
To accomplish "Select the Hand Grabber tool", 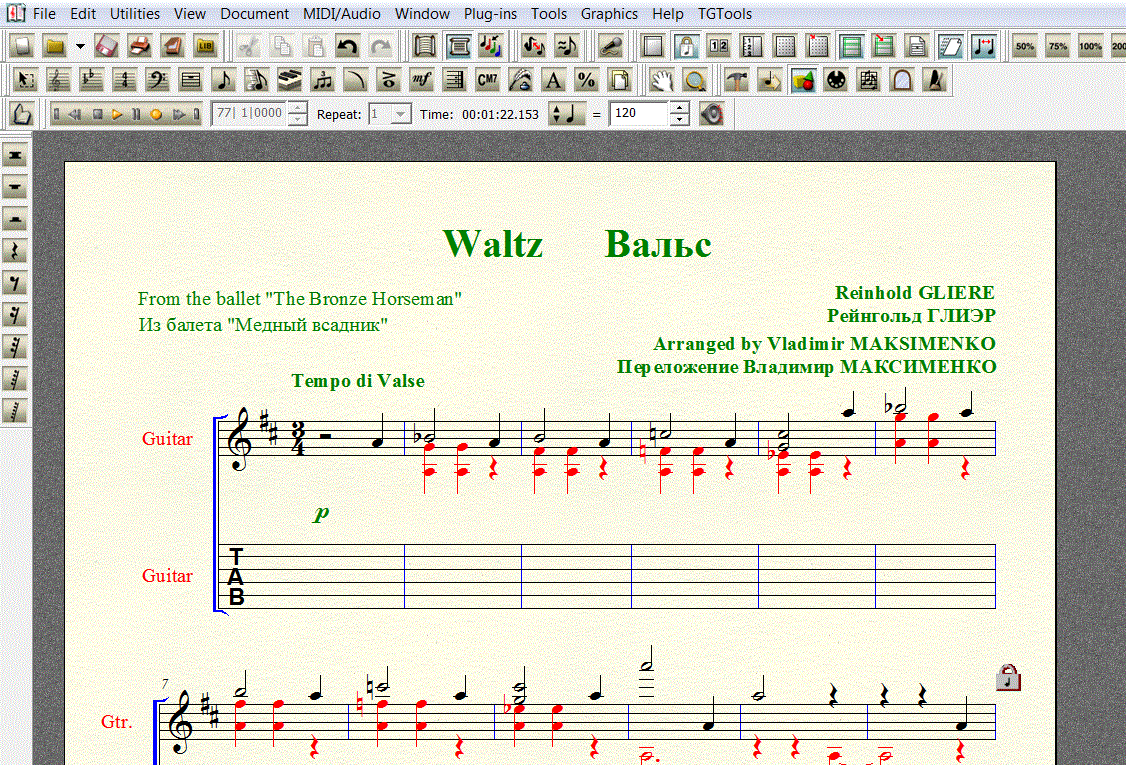I will [661, 80].
